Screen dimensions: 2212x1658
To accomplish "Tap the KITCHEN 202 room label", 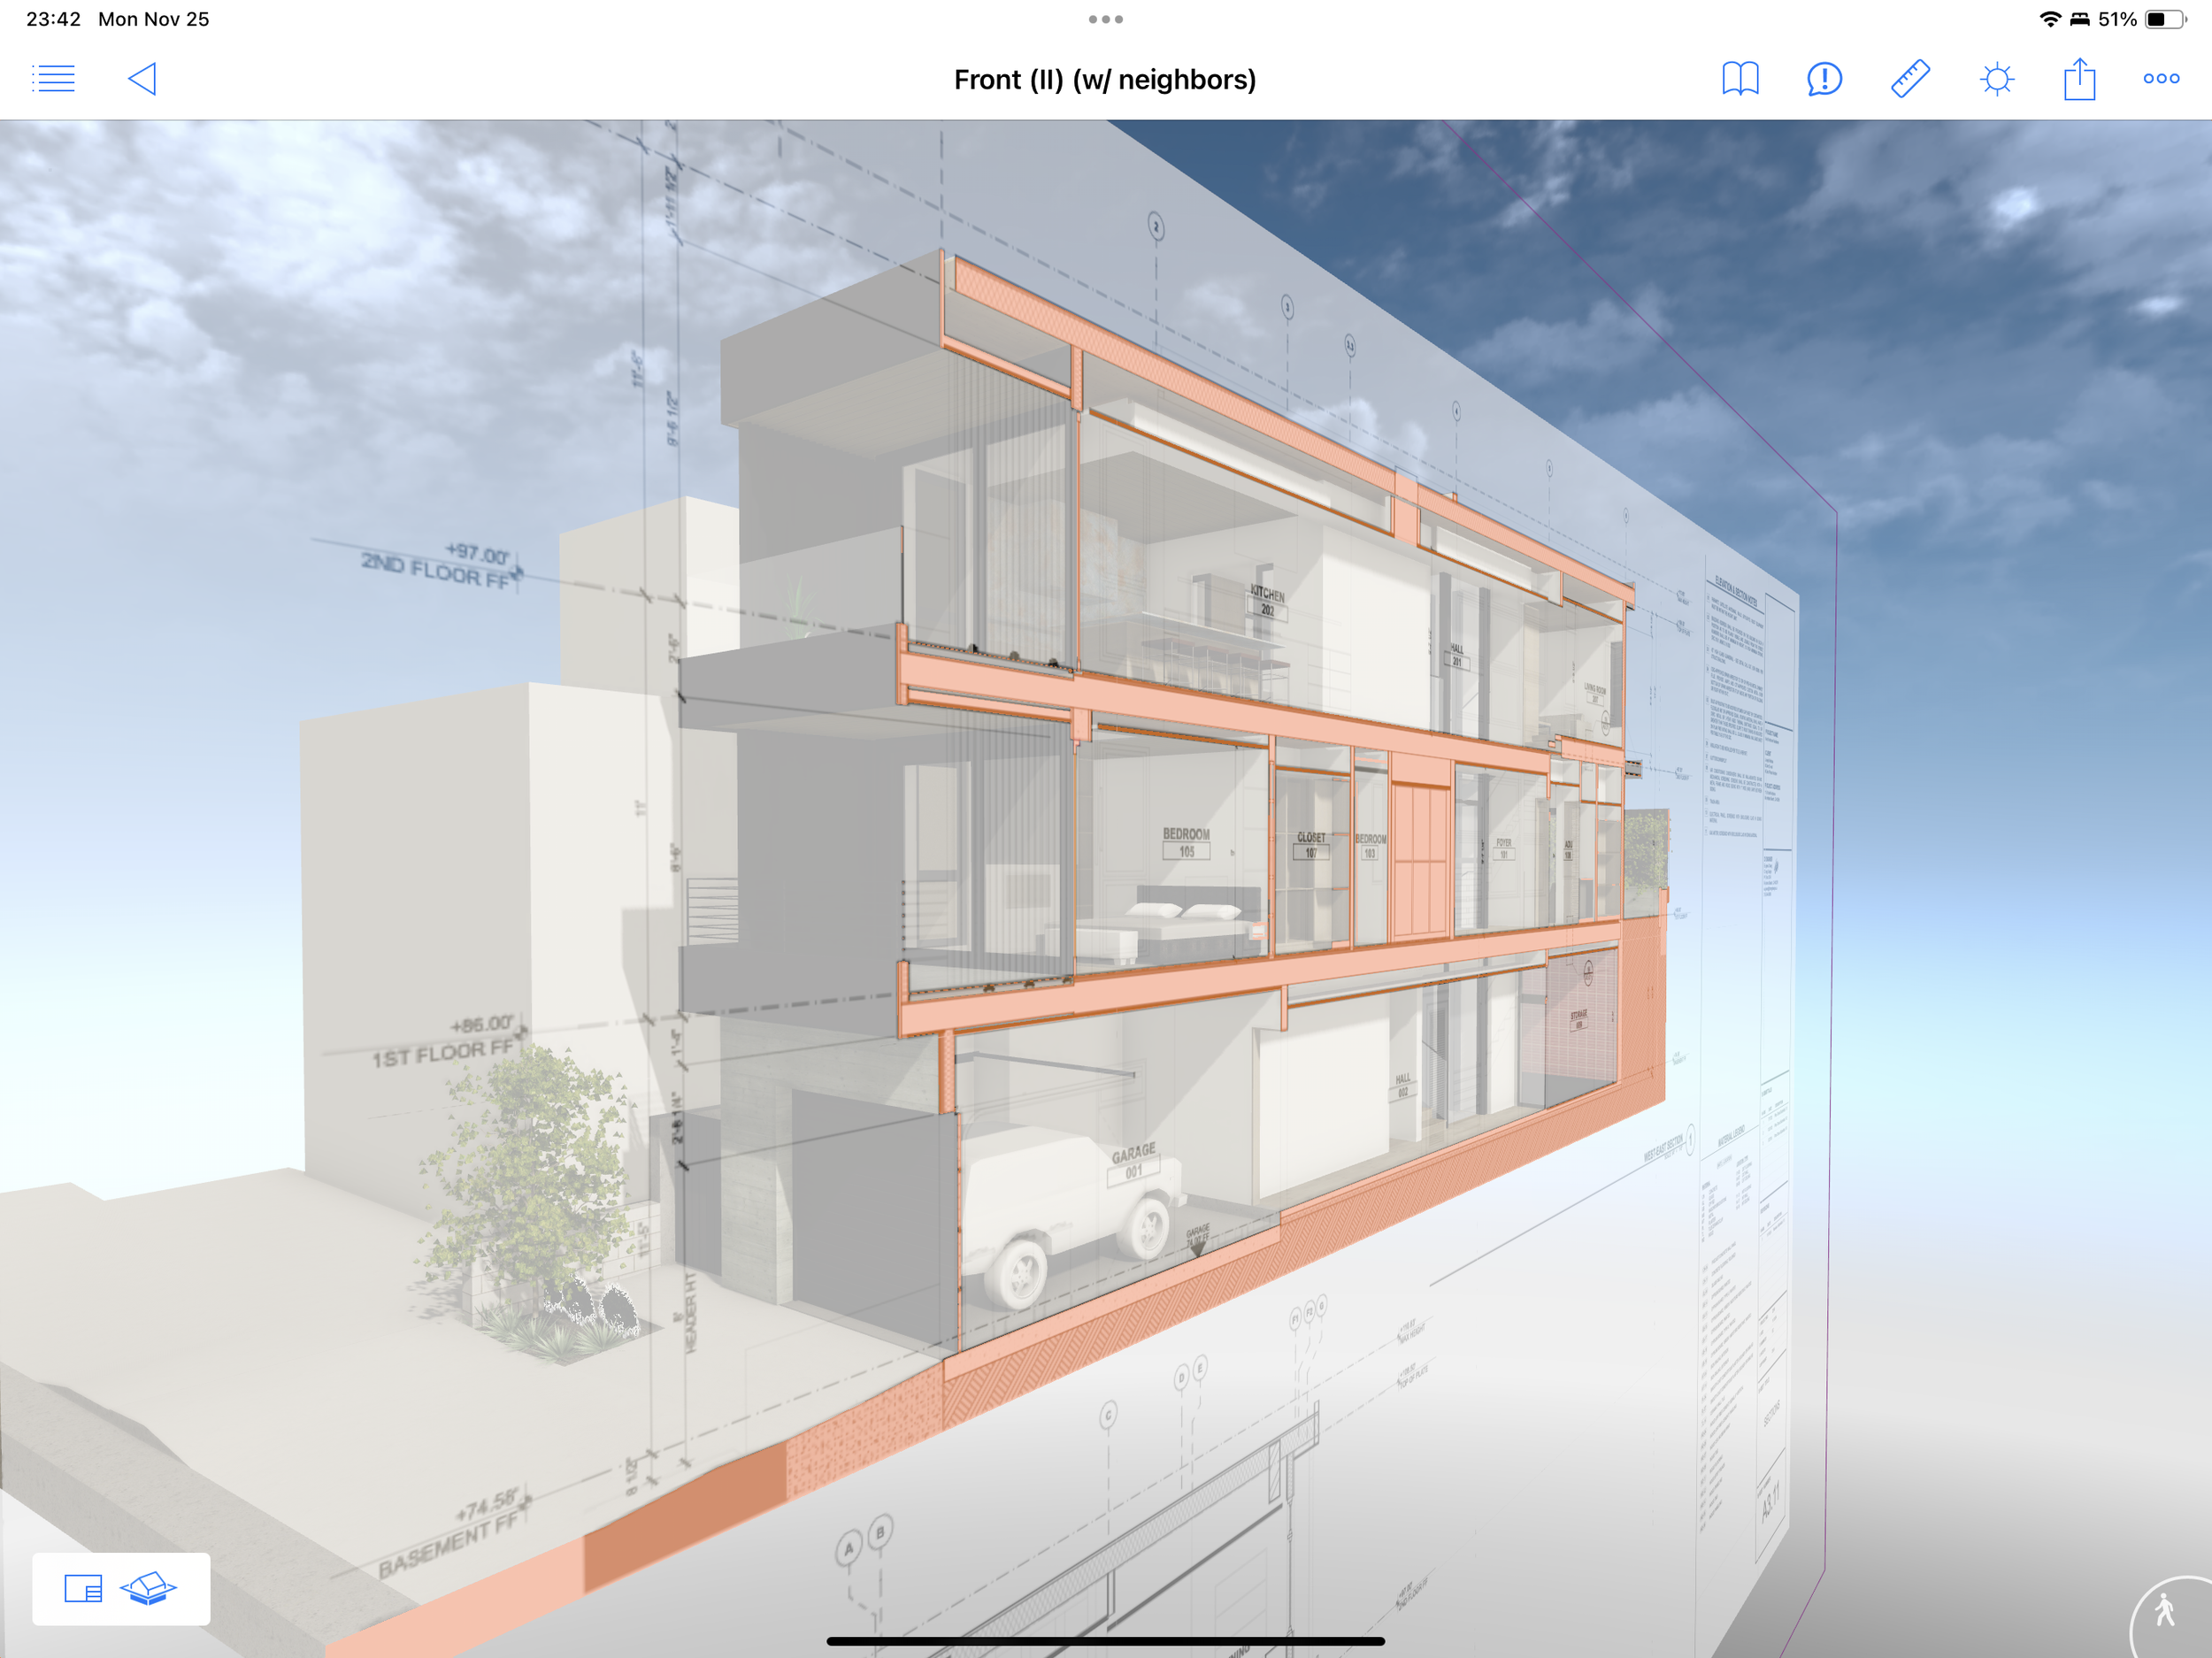I will 1267,600.
